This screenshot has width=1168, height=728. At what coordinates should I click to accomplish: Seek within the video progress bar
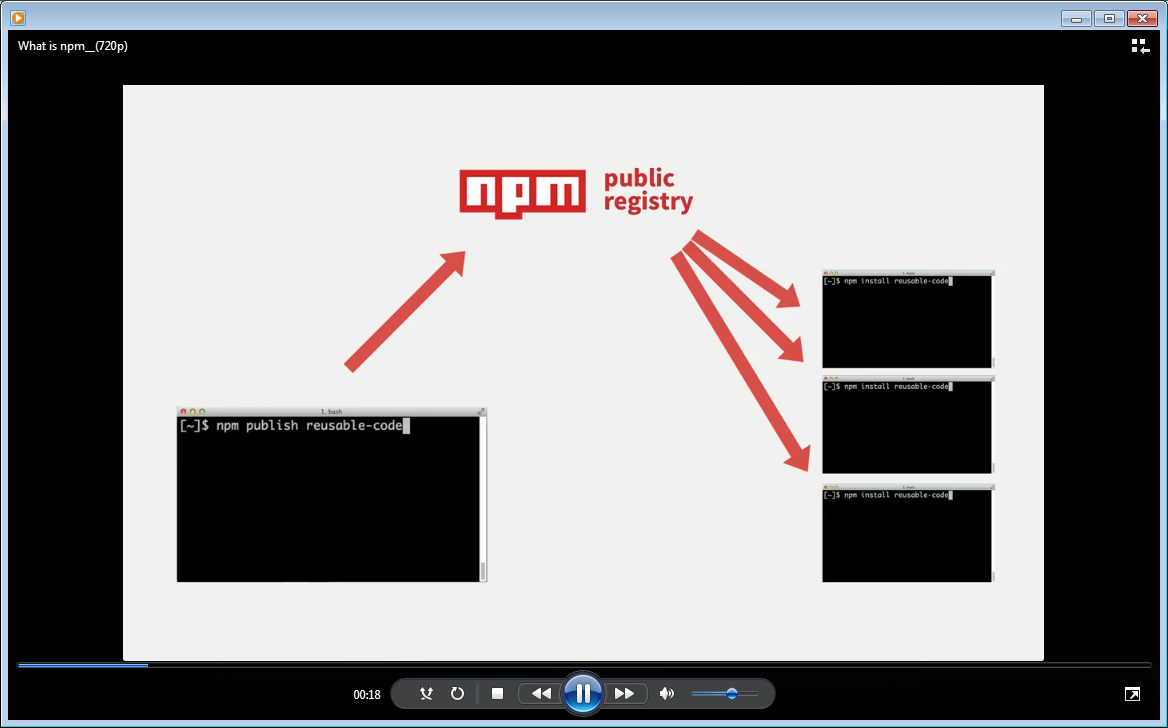click(584, 665)
